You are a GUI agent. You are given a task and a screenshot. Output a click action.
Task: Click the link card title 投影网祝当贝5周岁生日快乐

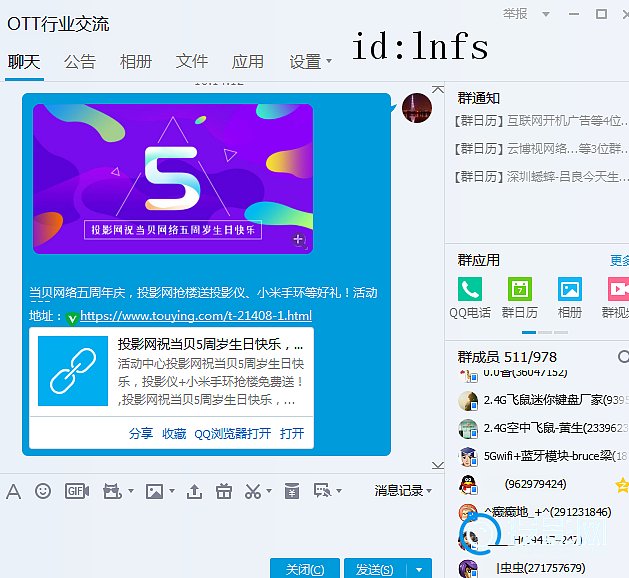tap(210, 344)
